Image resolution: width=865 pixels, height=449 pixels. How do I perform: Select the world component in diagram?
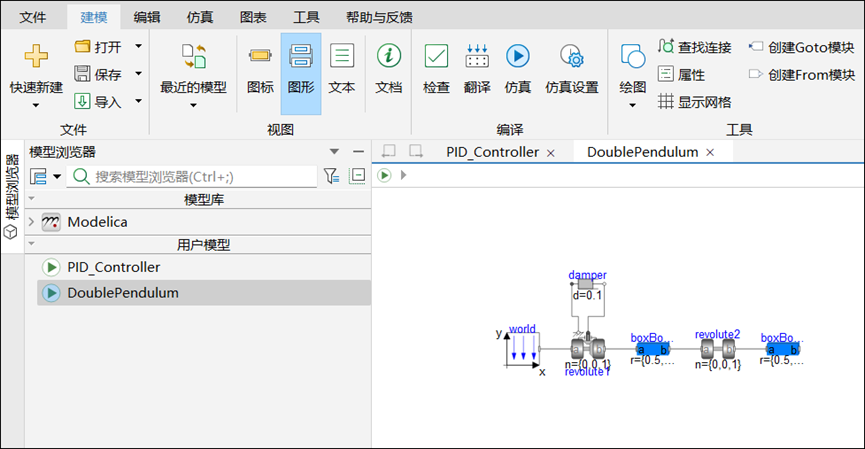coord(522,349)
